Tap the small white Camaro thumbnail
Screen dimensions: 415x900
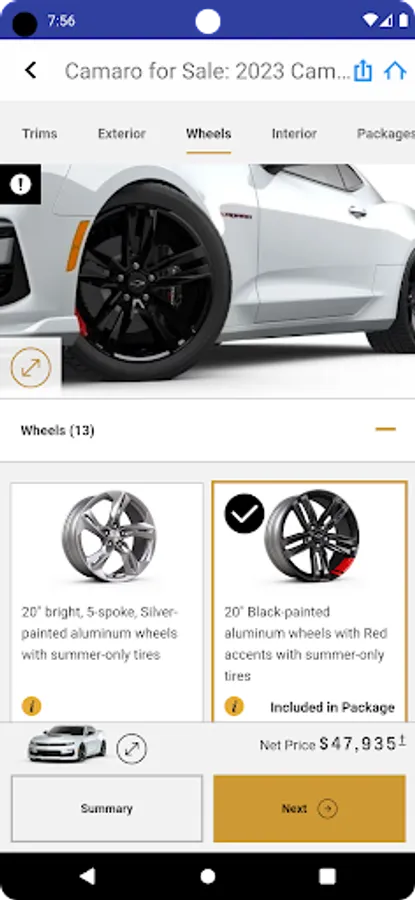(x=67, y=743)
